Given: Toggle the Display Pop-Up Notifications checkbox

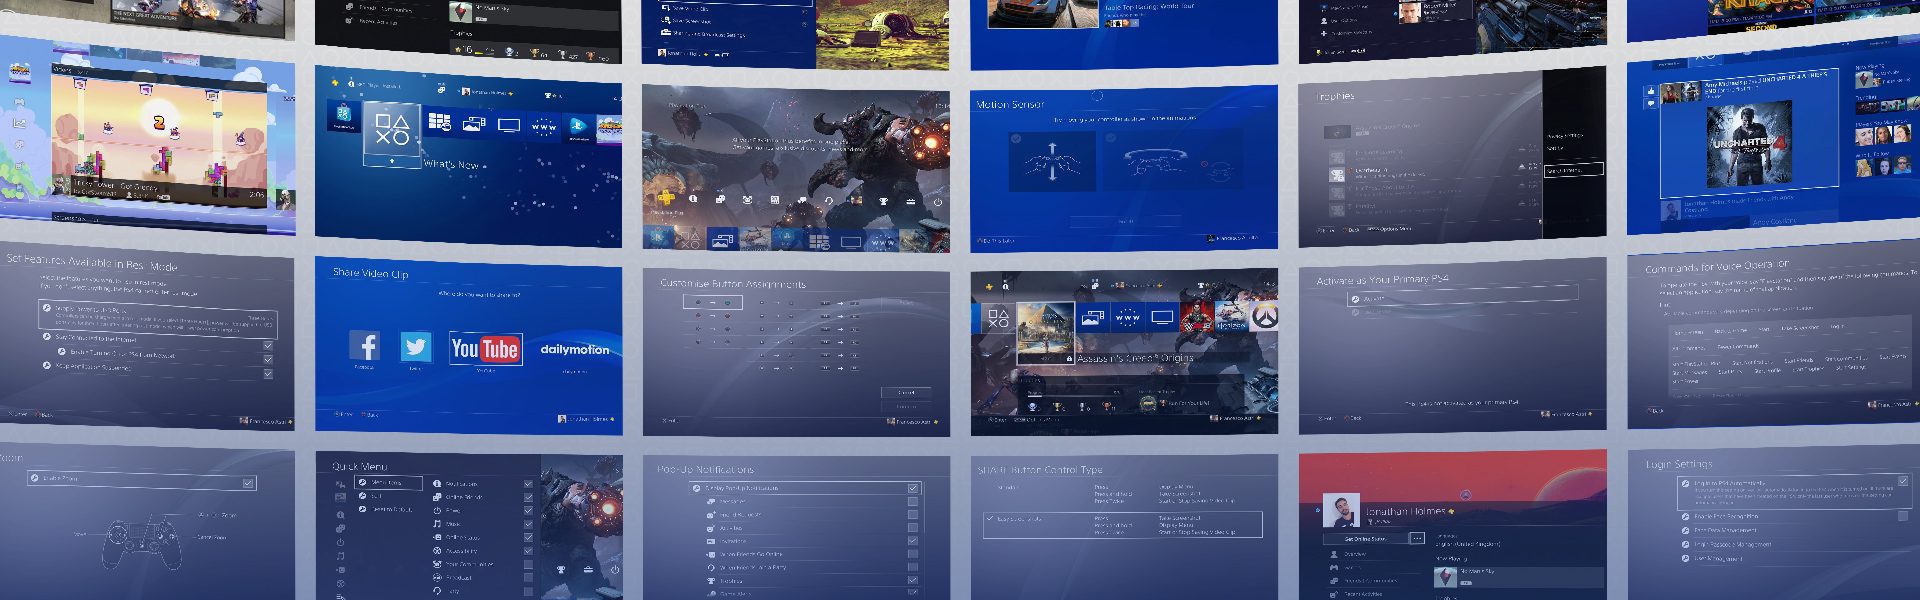Looking at the screenshot, I should click(x=912, y=488).
